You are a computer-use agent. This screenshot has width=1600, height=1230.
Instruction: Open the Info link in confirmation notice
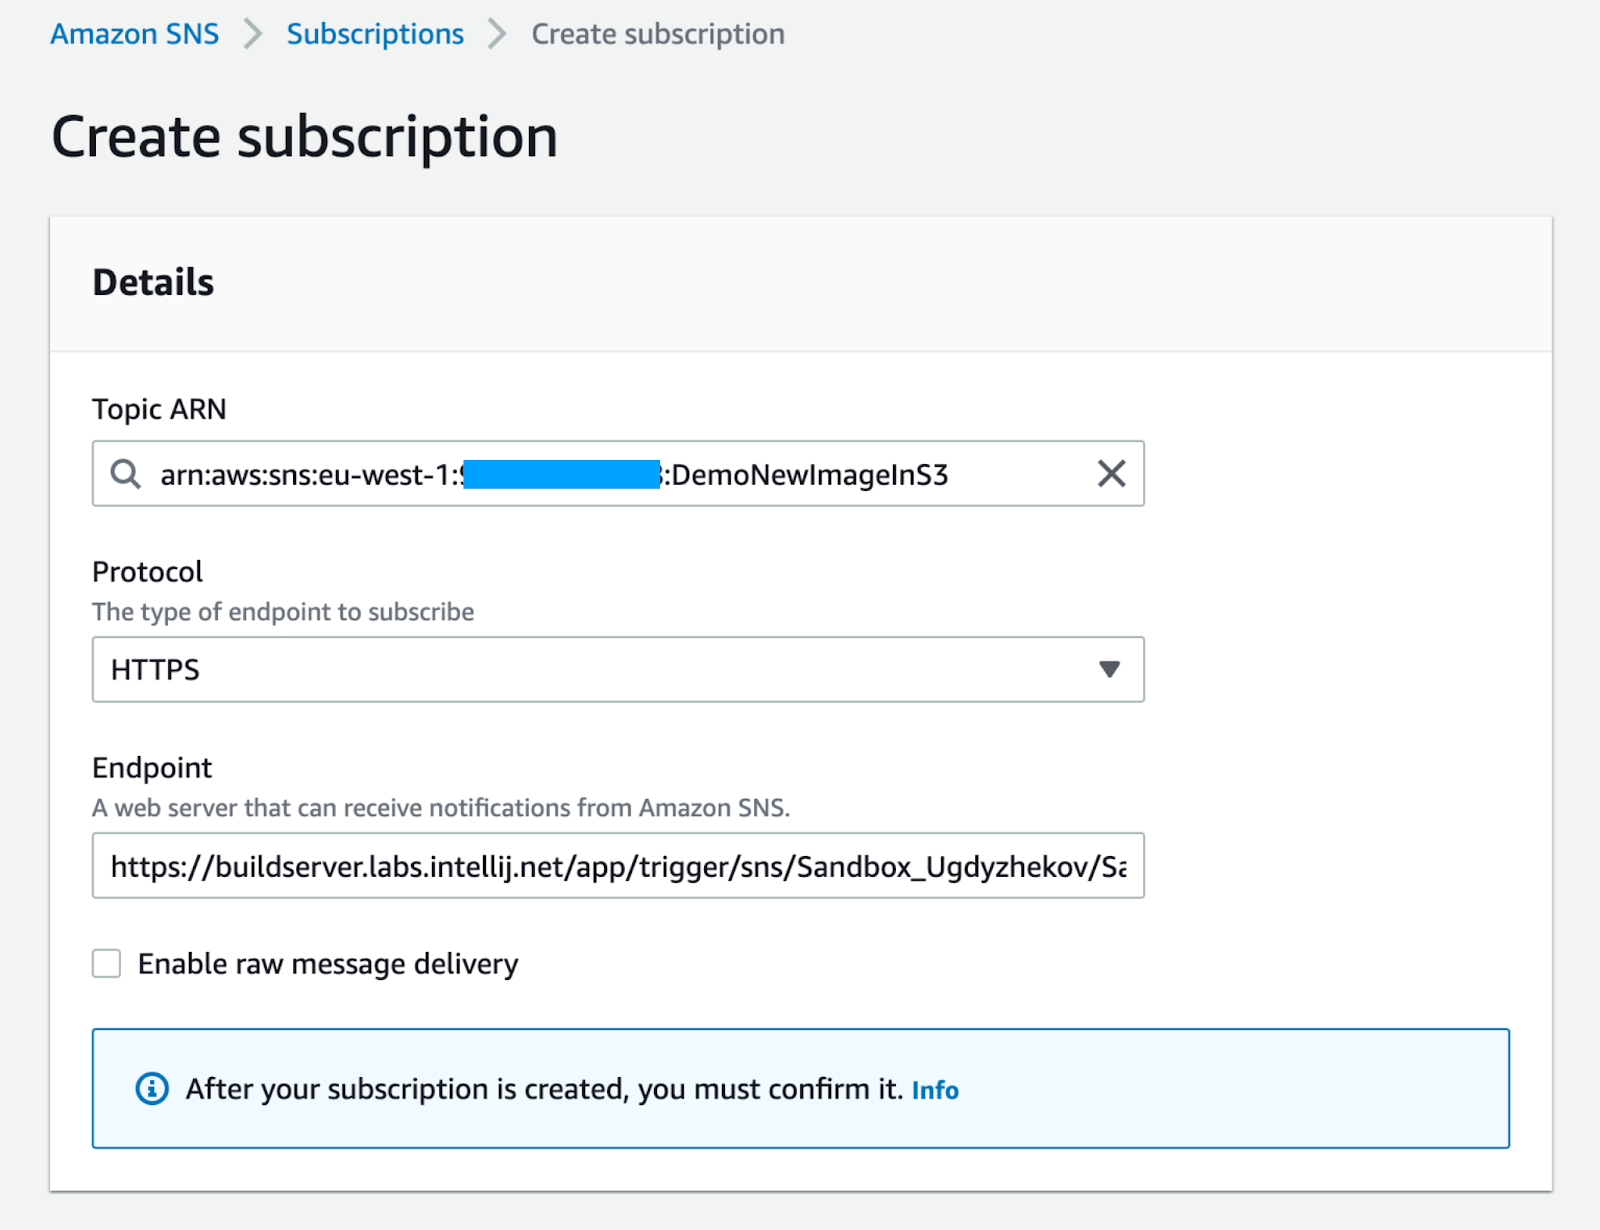point(935,1090)
